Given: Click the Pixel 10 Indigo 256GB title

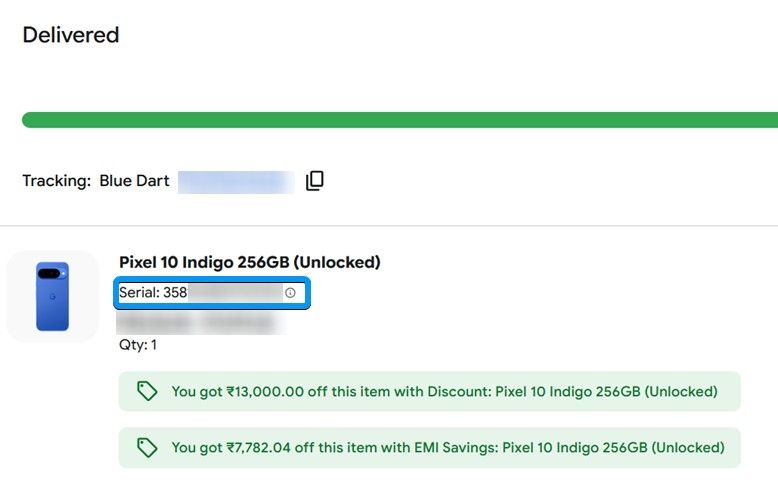Looking at the screenshot, I should click(250, 262).
